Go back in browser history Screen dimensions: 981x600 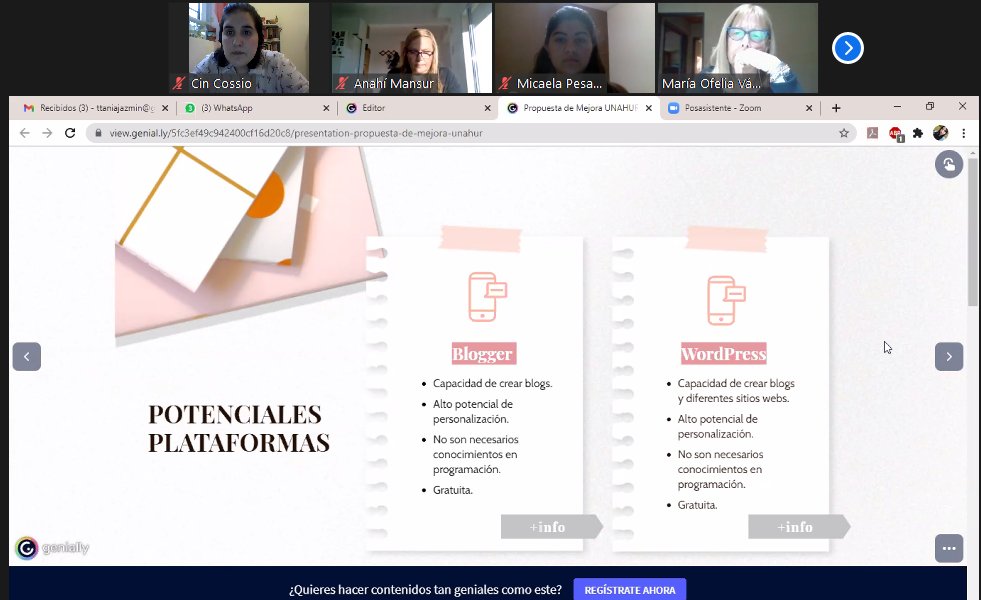pos(24,133)
